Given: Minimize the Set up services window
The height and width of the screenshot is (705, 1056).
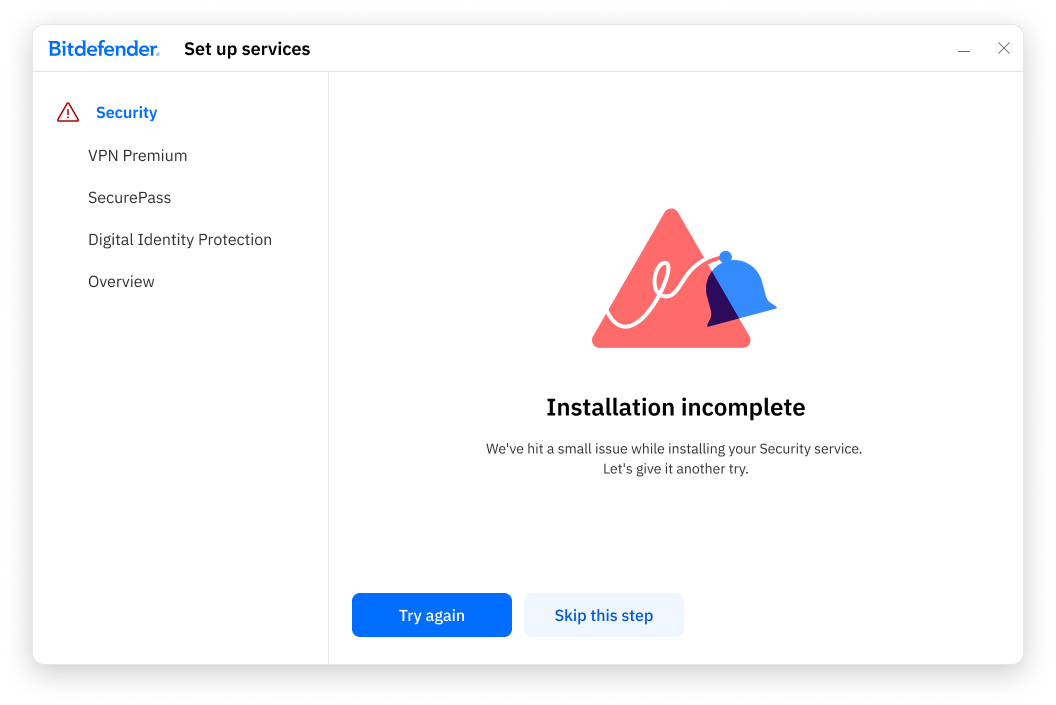Looking at the screenshot, I should (964, 49).
